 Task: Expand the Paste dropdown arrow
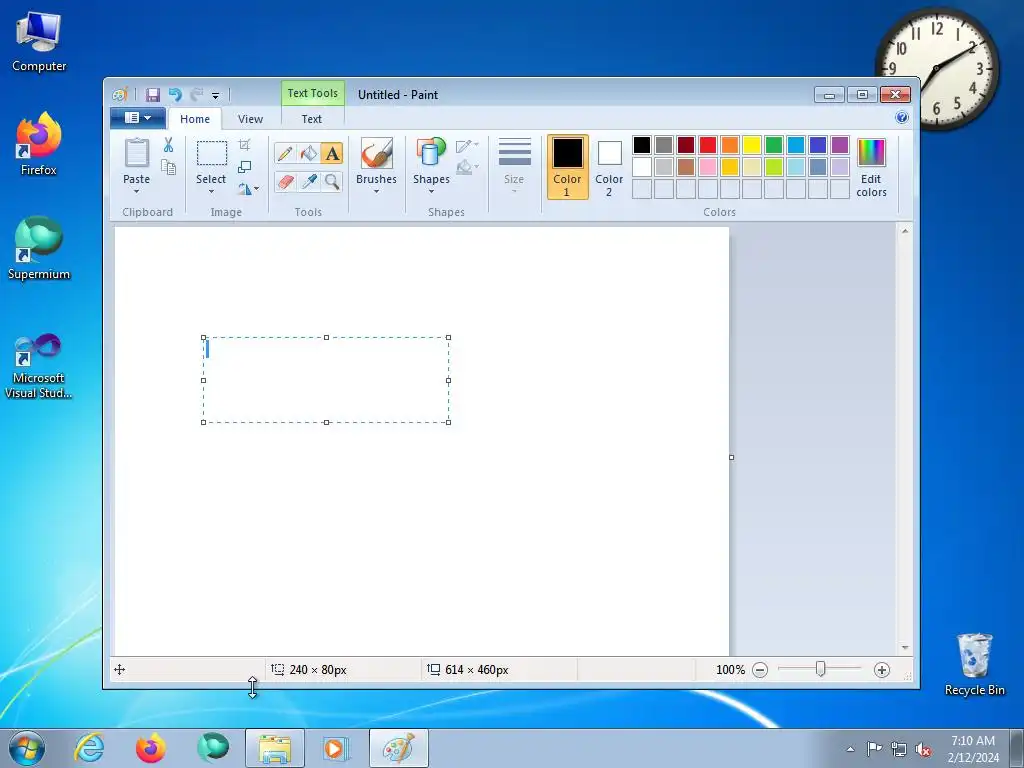pos(136,191)
